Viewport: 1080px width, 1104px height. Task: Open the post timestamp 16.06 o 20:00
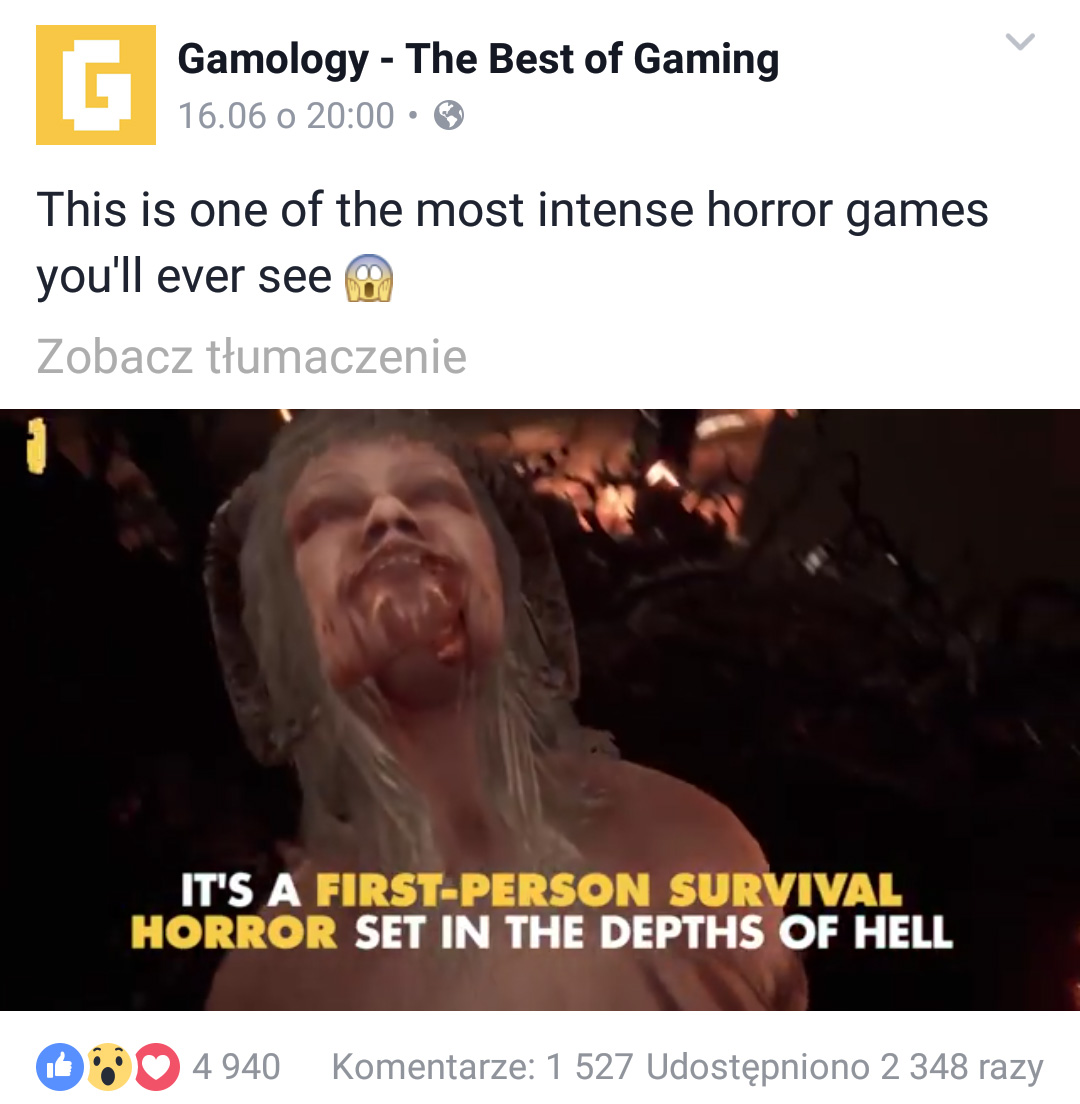point(286,115)
